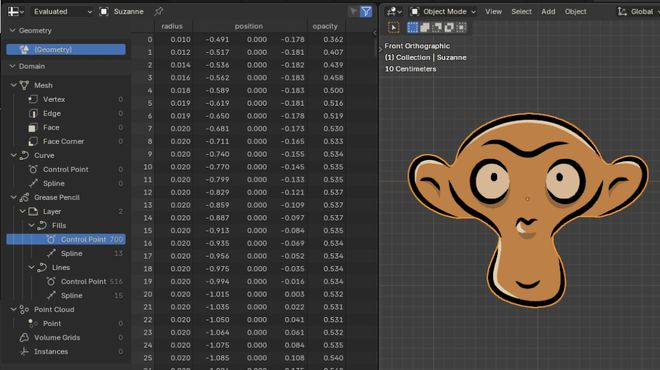Screen dimensions: 660x370
Task: Click the Mesh triangle icon
Action: [x=24, y=85]
